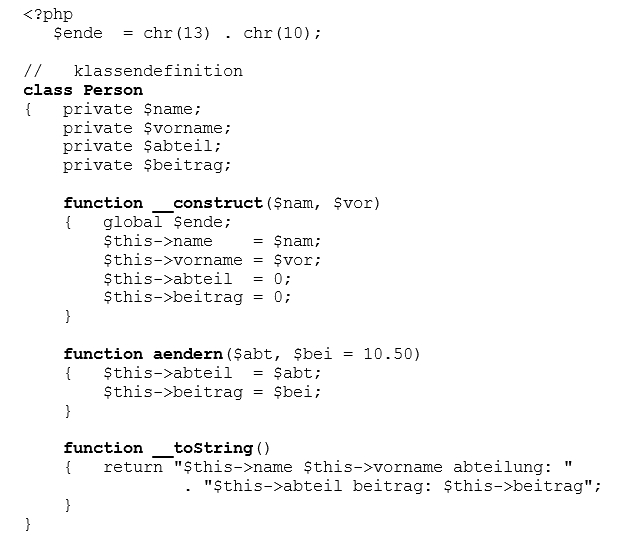The image size is (633, 542).
Task: Click the '$vor' parameter in the constructor signature
Action: [x=352, y=203]
